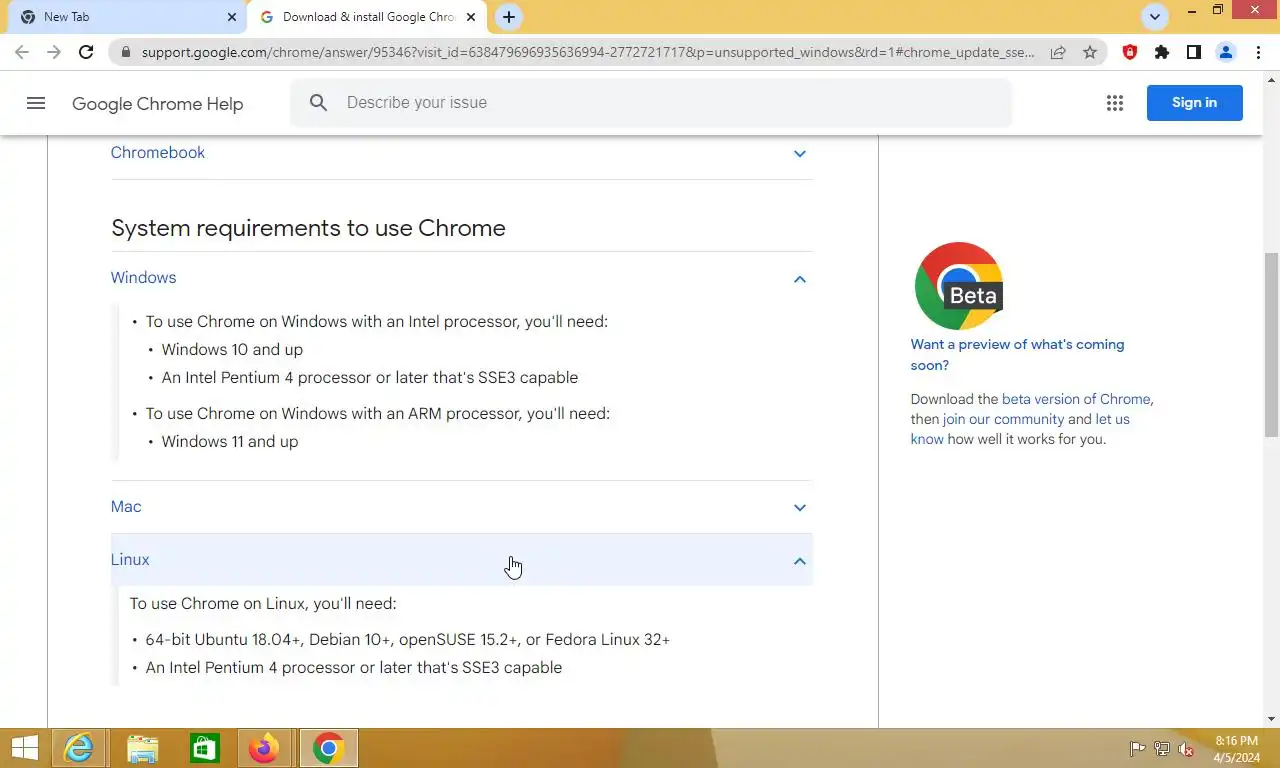Screen dimensions: 1280x768
Task: Click the Linux section chevron
Action: pyautogui.click(x=800, y=561)
